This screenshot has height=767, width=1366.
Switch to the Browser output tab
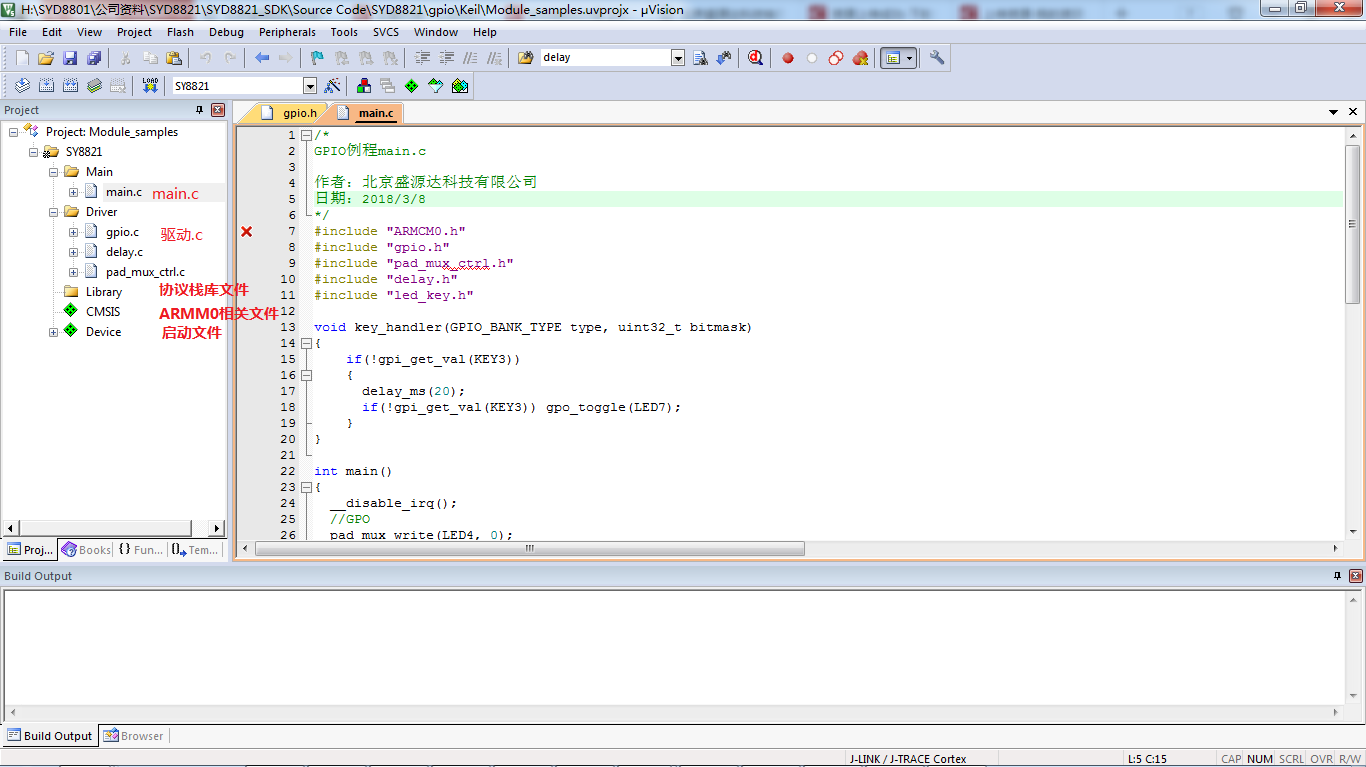133,736
